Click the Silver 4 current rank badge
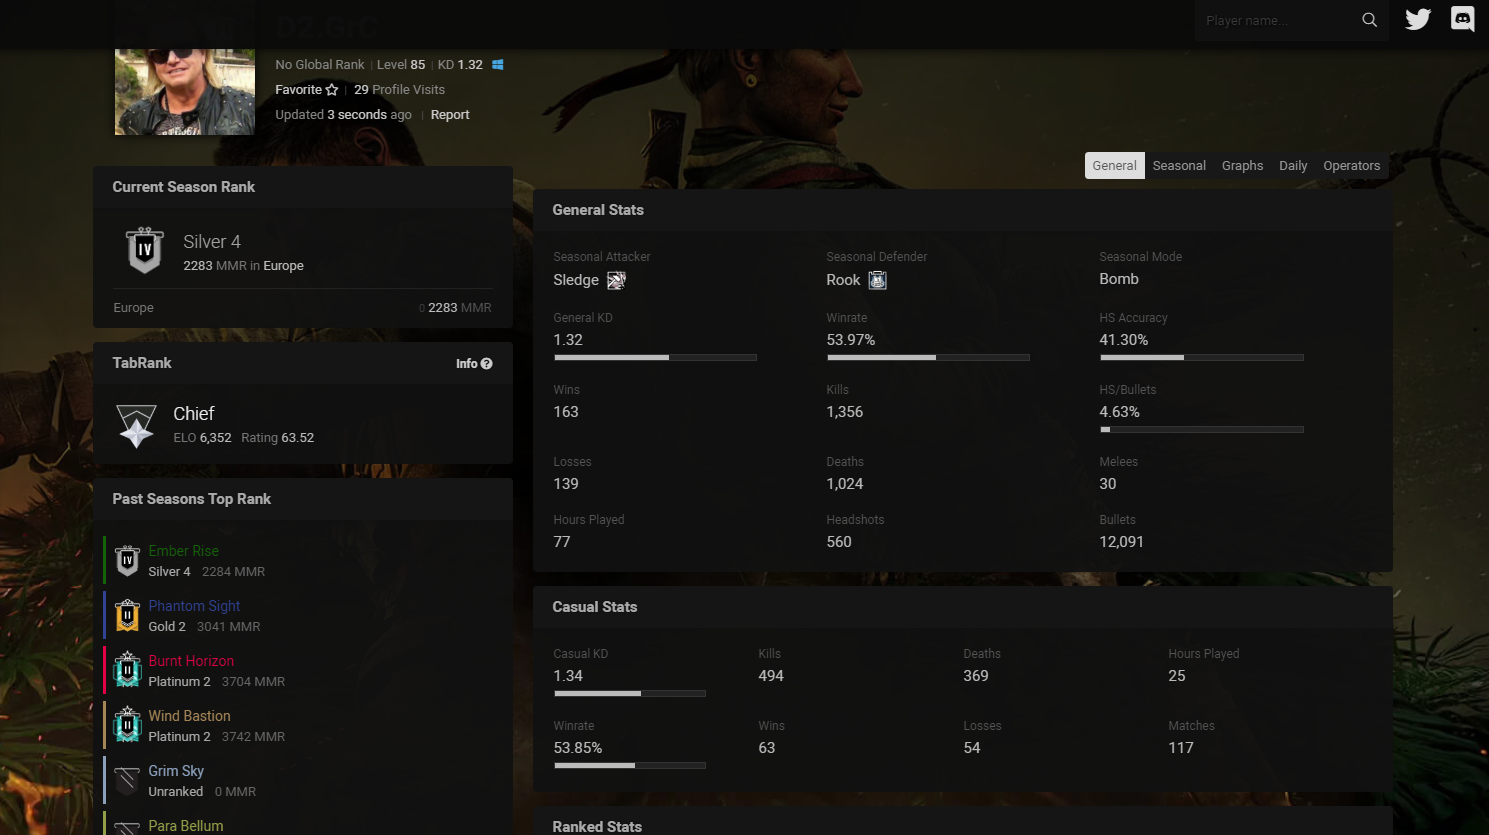Image resolution: width=1489 pixels, height=835 pixels. click(145, 250)
